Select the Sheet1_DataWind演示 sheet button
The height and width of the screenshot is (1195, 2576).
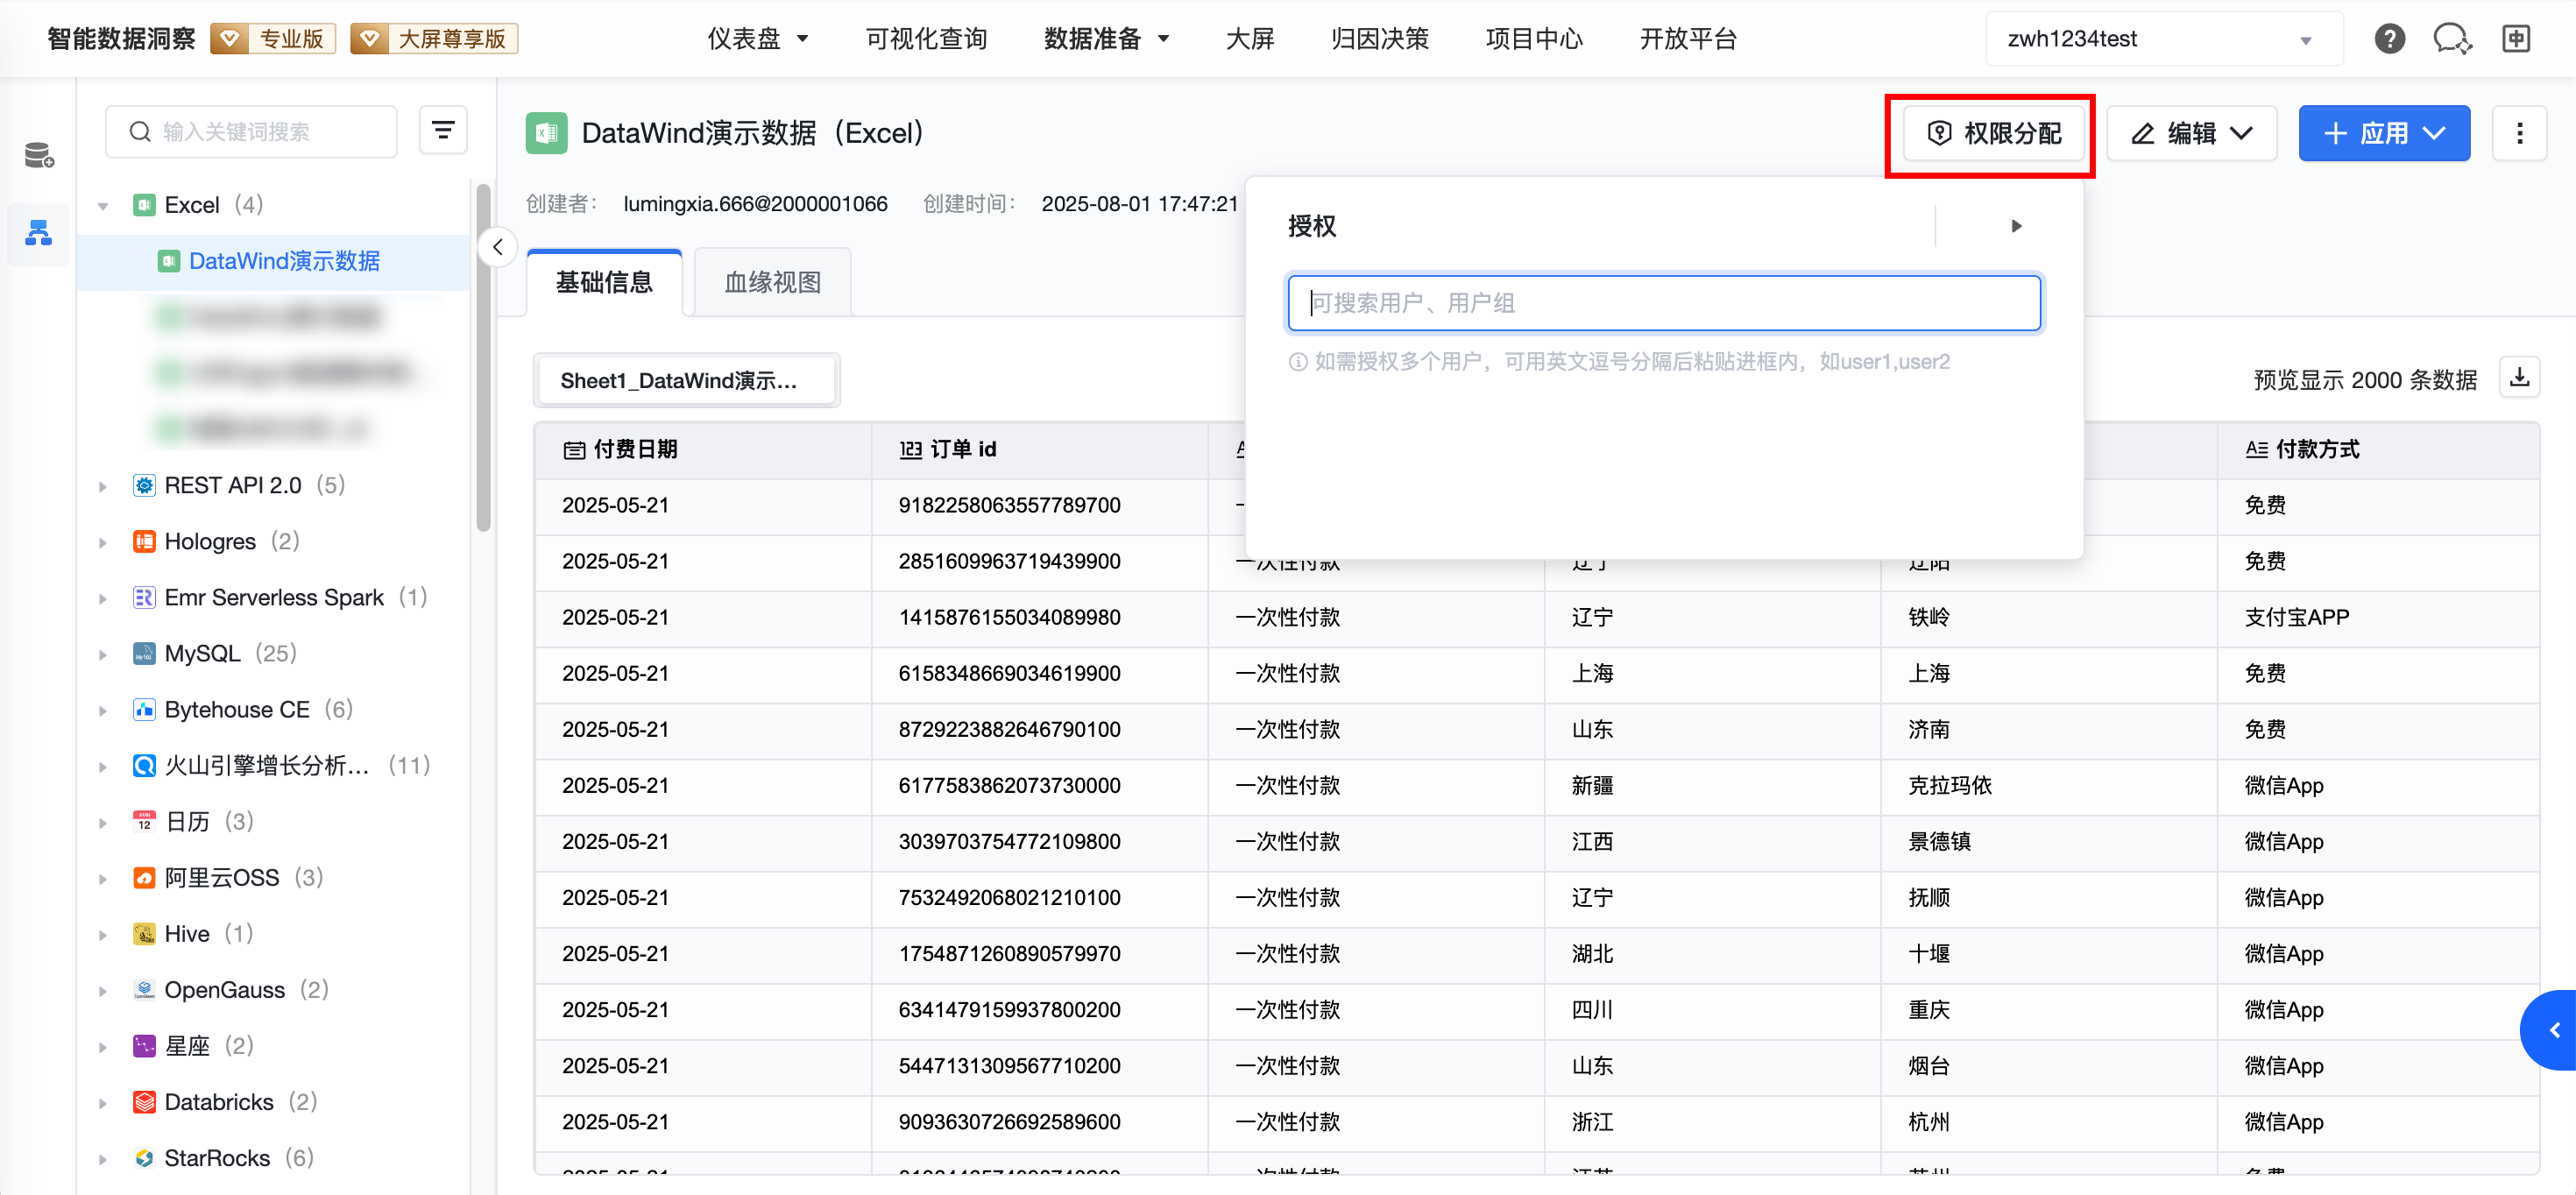(x=685, y=380)
